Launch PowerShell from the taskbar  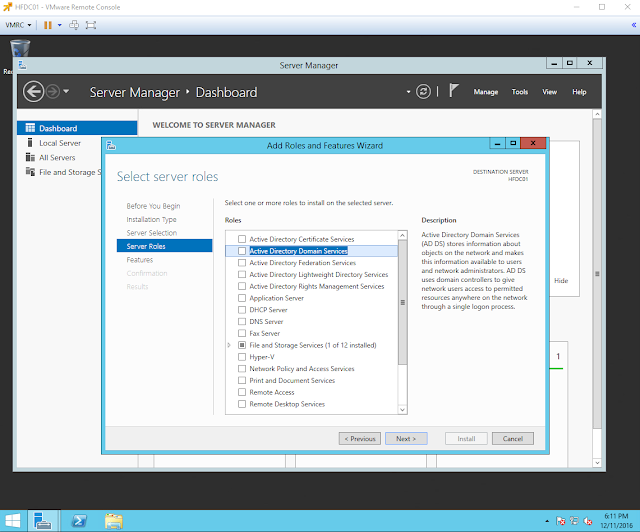pyautogui.click(x=79, y=521)
